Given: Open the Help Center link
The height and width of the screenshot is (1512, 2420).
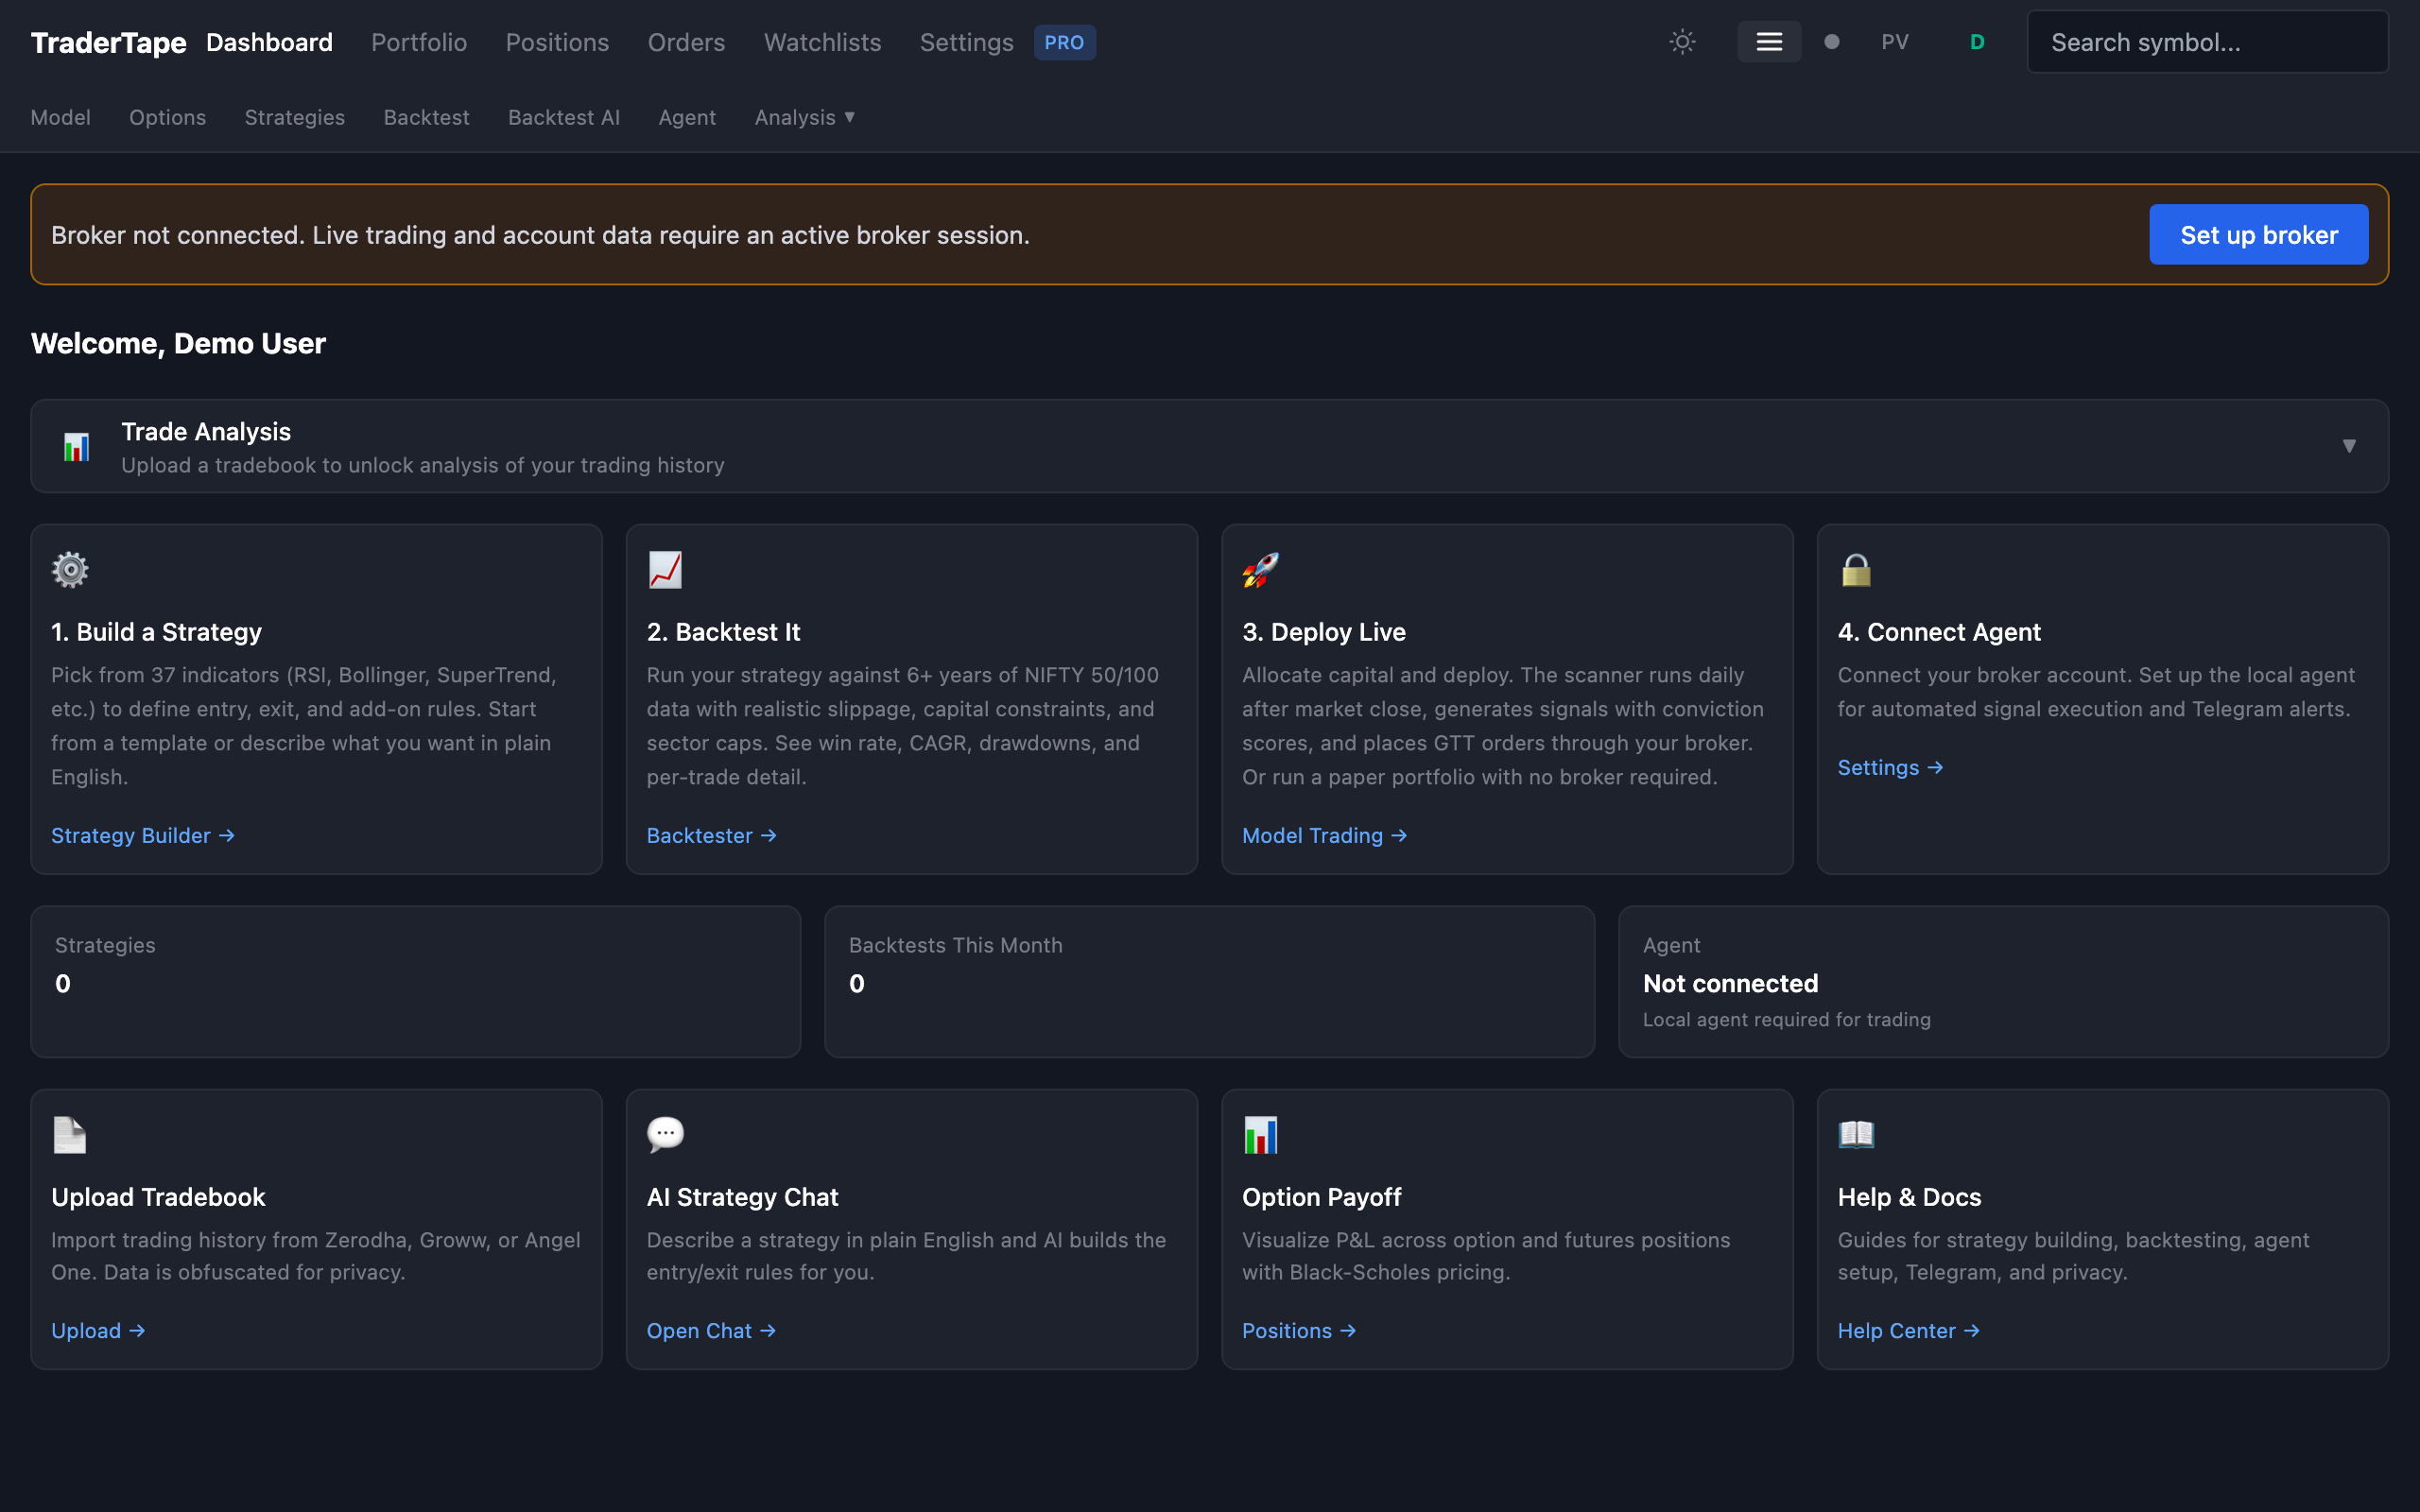Looking at the screenshot, I should [x=1907, y=1330].
